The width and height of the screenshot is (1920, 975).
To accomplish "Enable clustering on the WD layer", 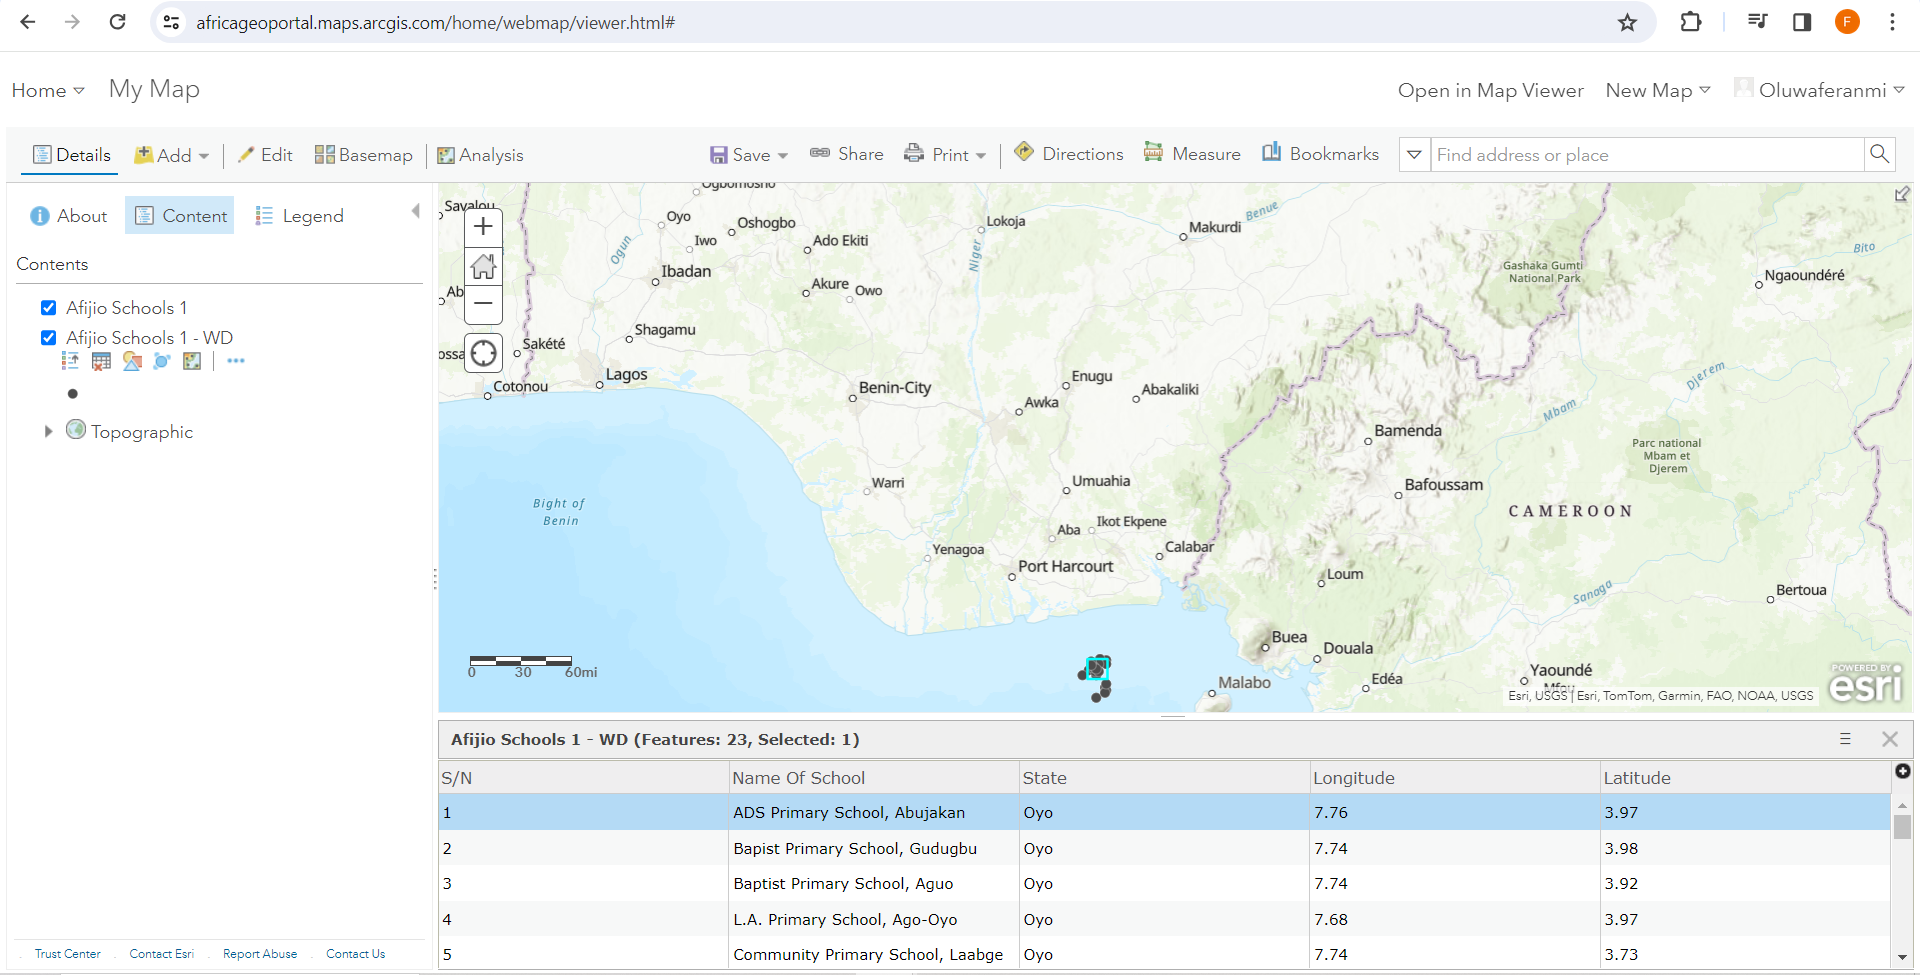I will 162,361.
